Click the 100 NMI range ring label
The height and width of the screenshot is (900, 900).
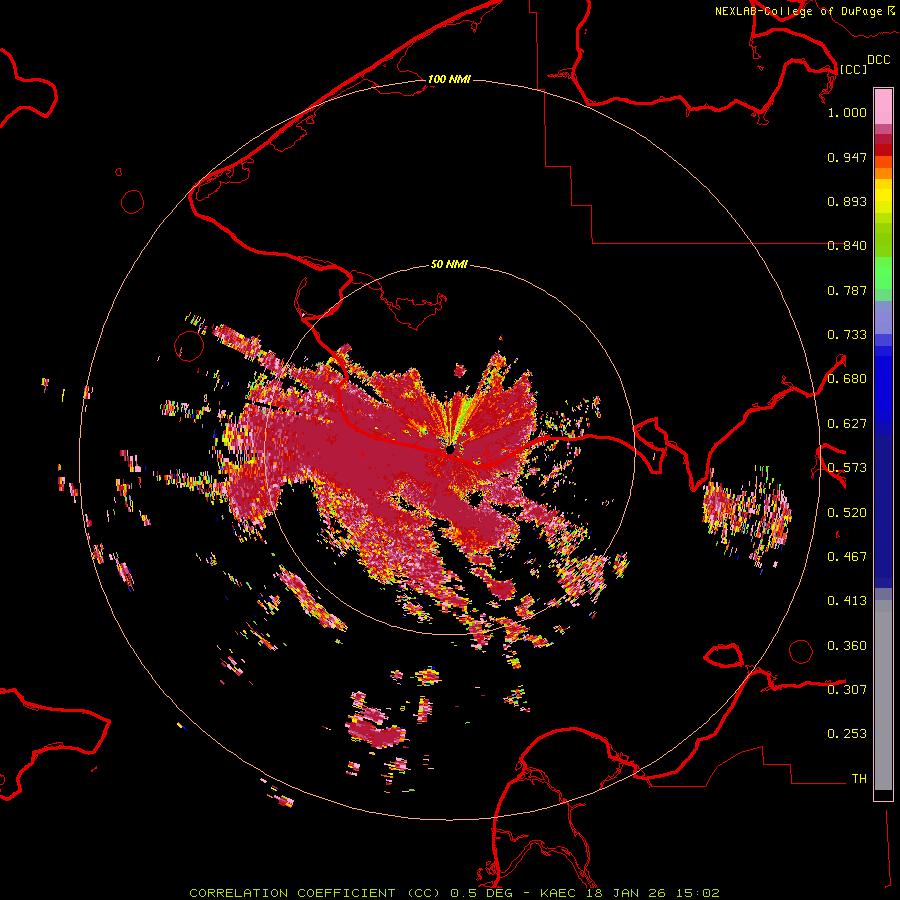coord(449,79)
